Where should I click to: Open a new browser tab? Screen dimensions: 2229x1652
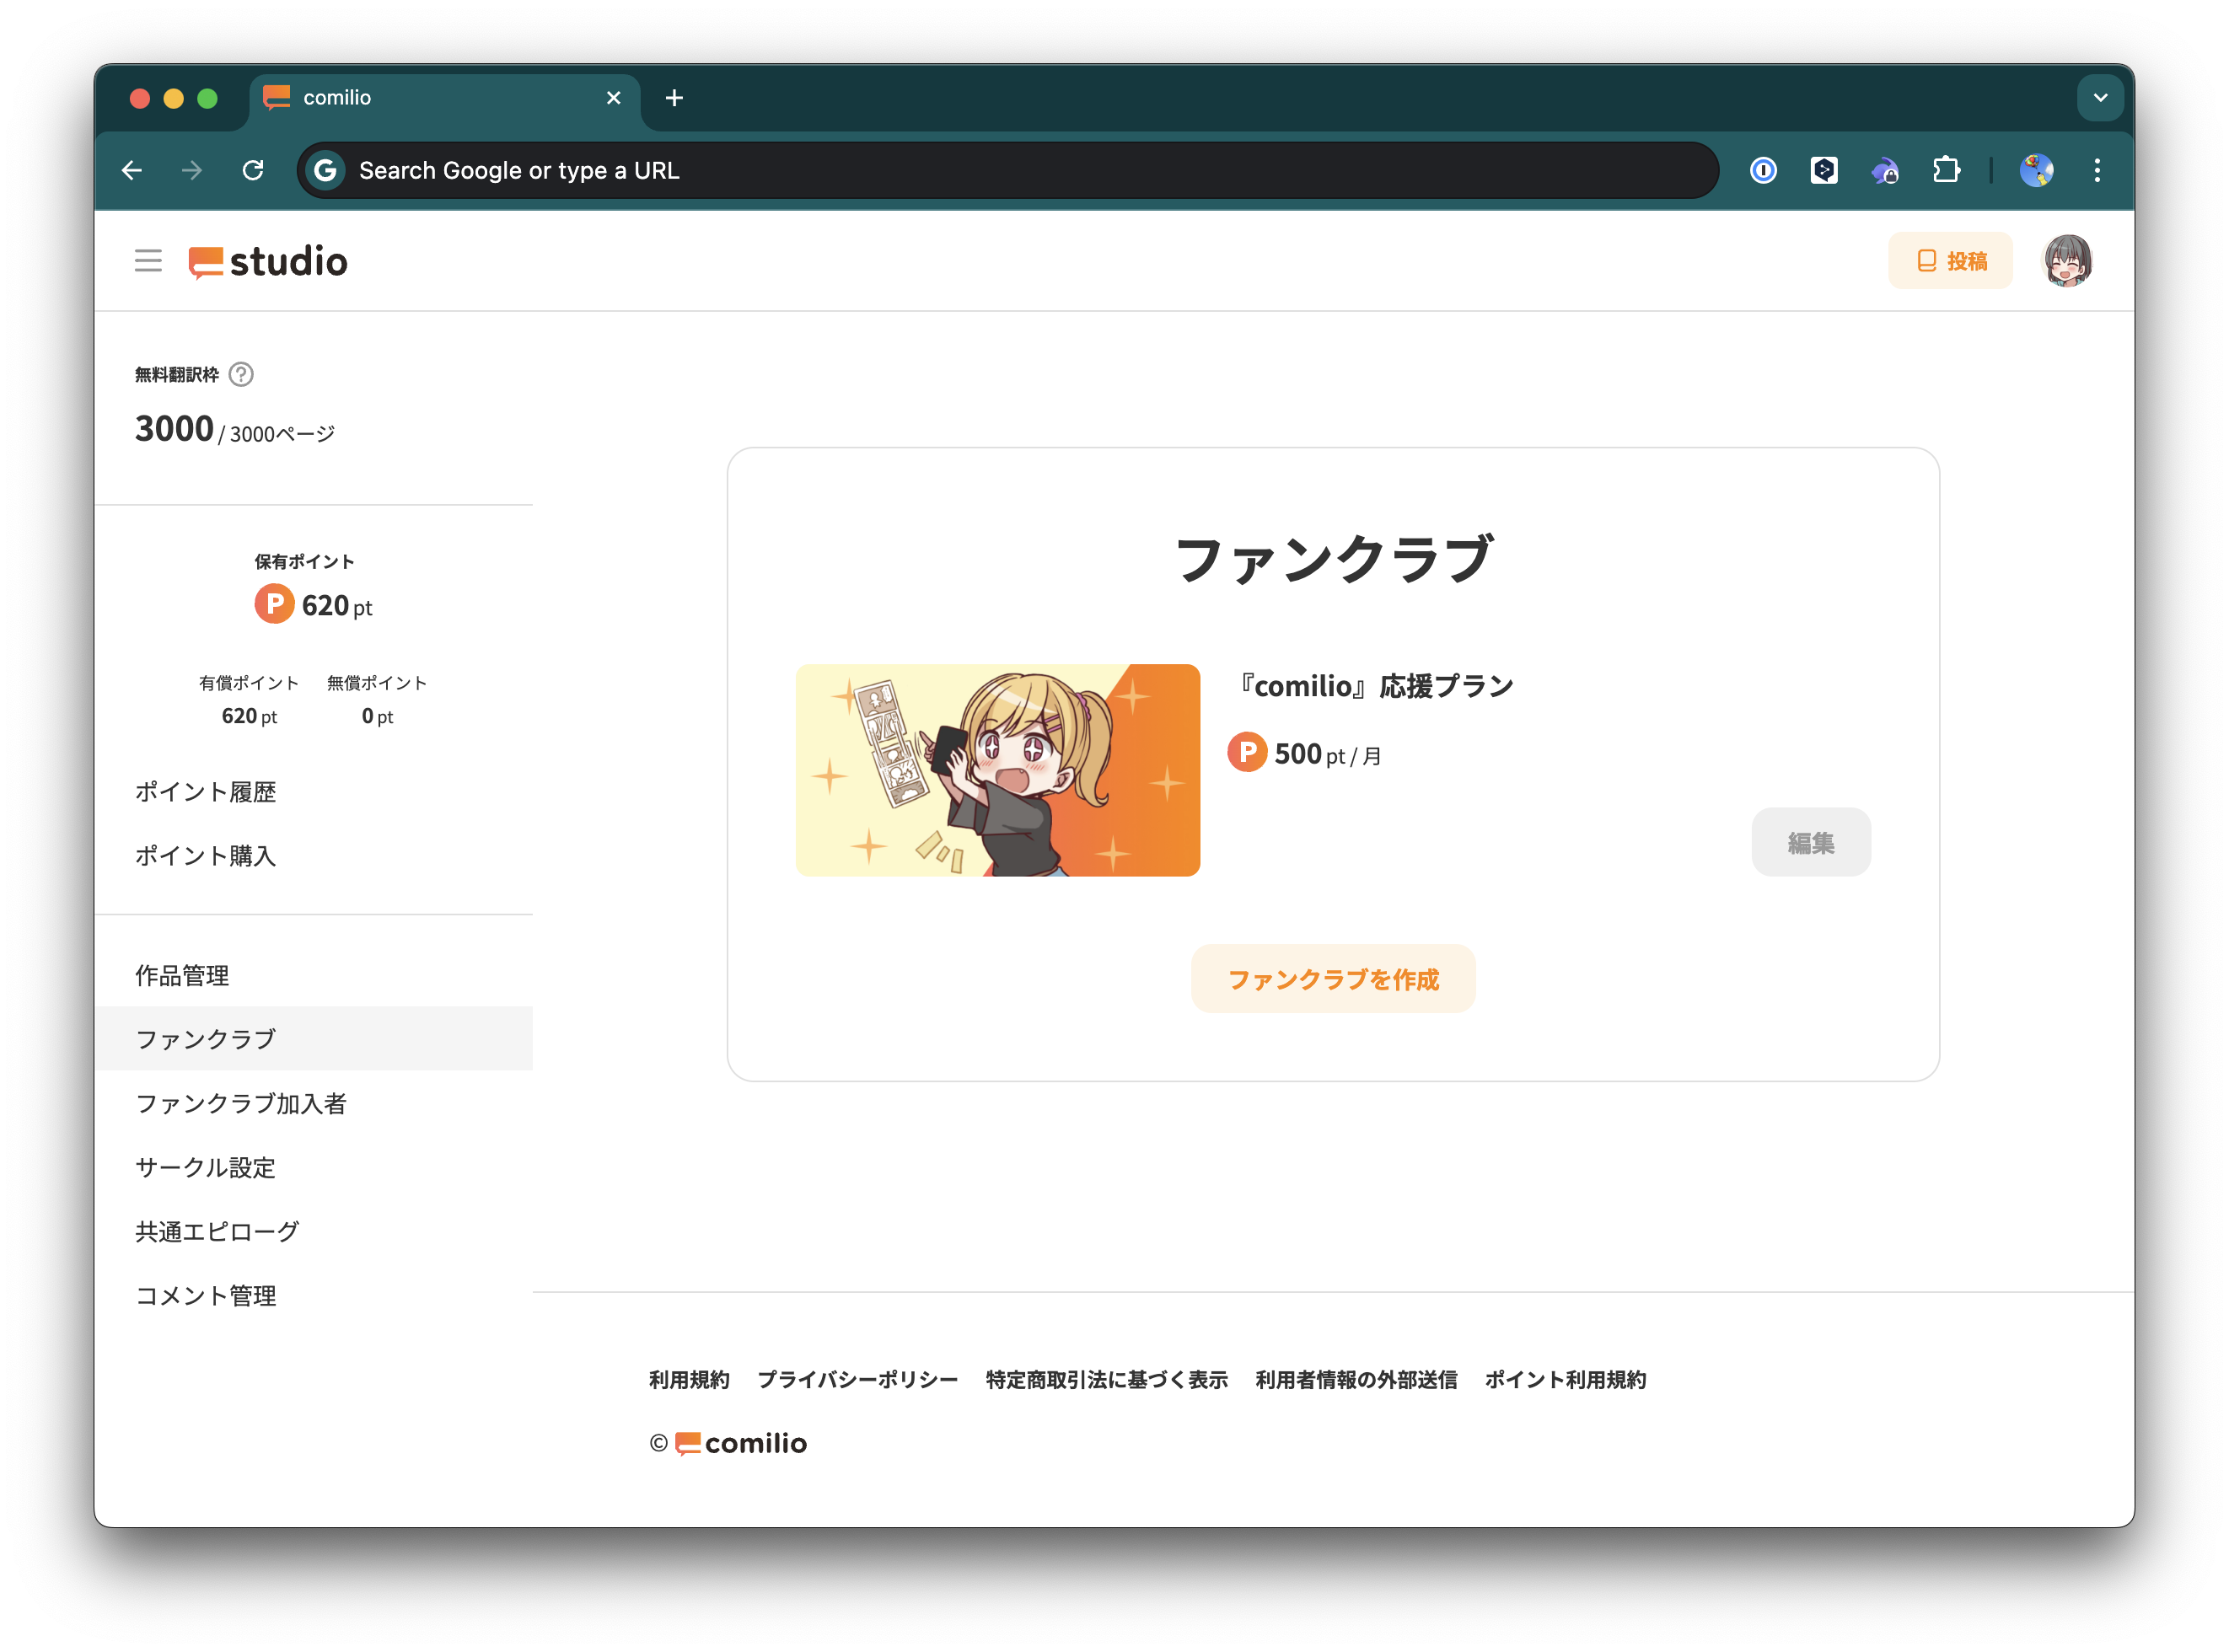pyautogui.click(x=674, y=98)
